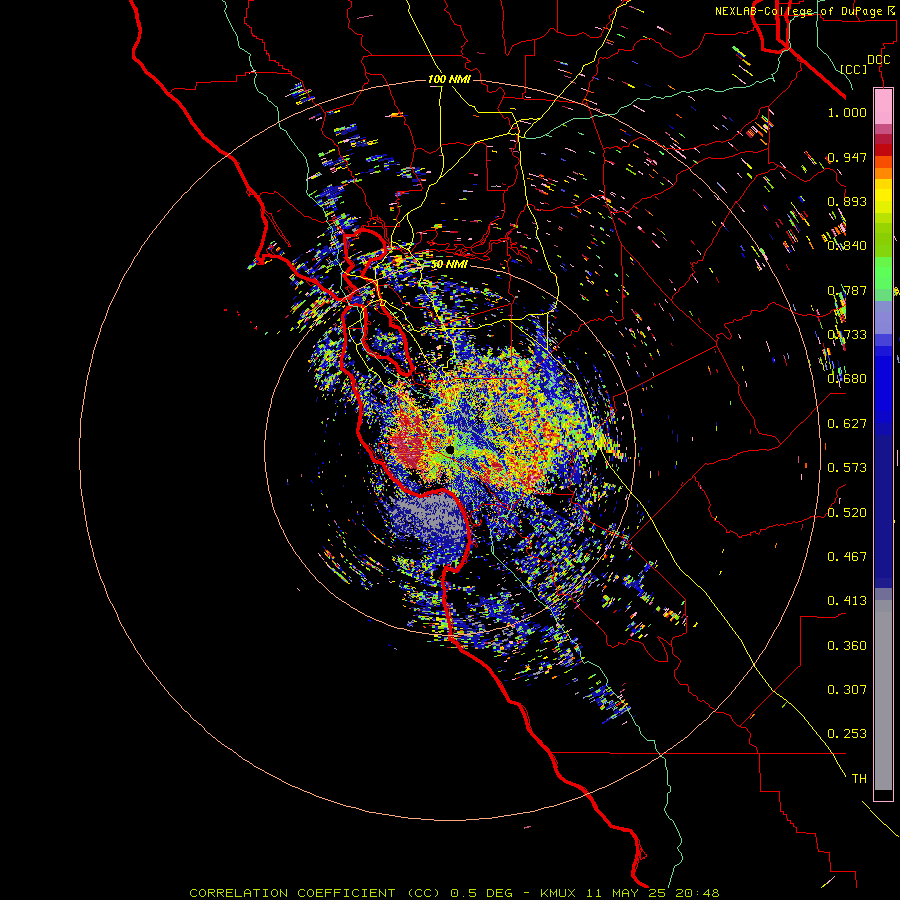This screenshot has height=900, width=900.
Task: Click the 1.000 value on CC scale
Action: point(847,112)
